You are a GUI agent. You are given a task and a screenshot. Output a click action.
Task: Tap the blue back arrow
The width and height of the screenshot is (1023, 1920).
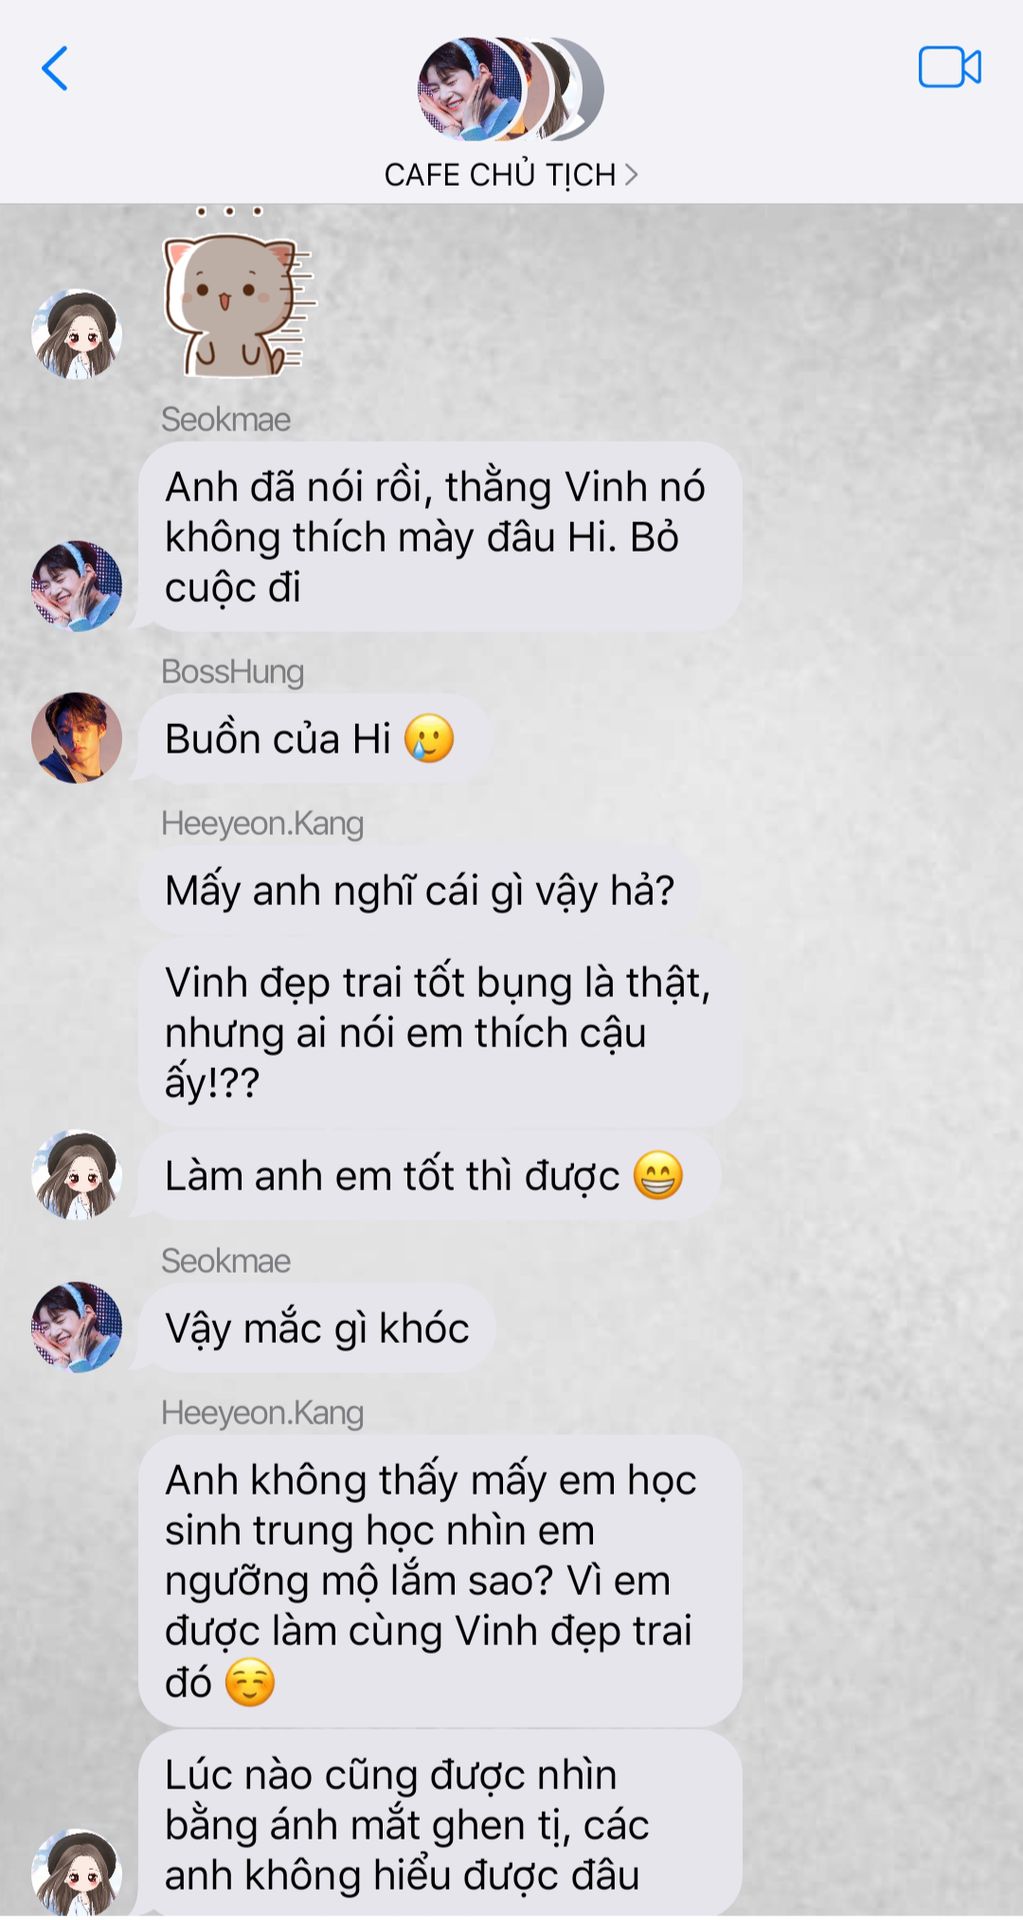55,68
